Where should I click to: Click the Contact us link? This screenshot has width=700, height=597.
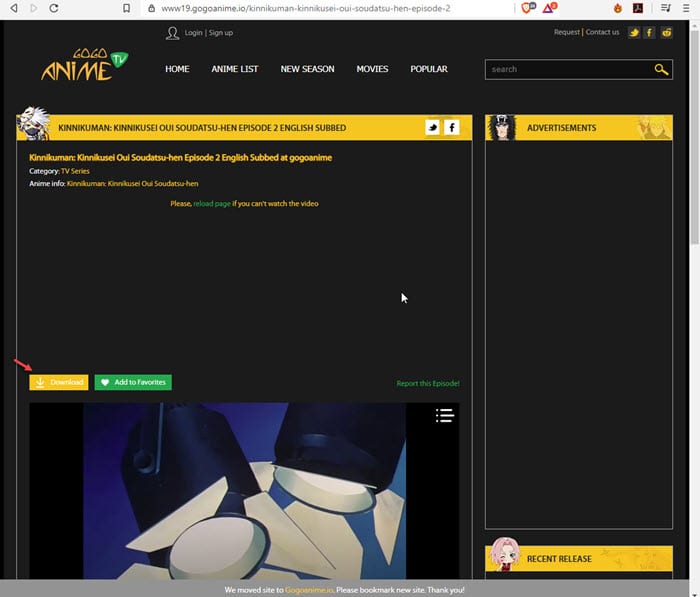[602, 32]
